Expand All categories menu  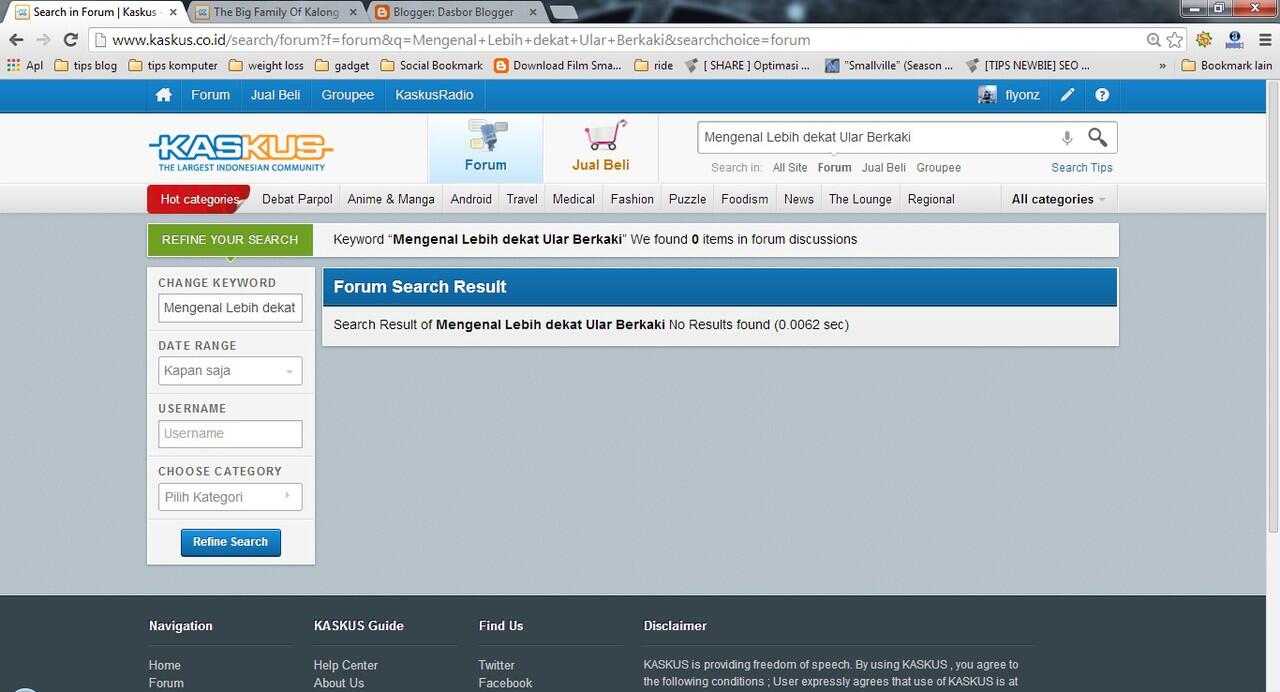(1059, 199)
